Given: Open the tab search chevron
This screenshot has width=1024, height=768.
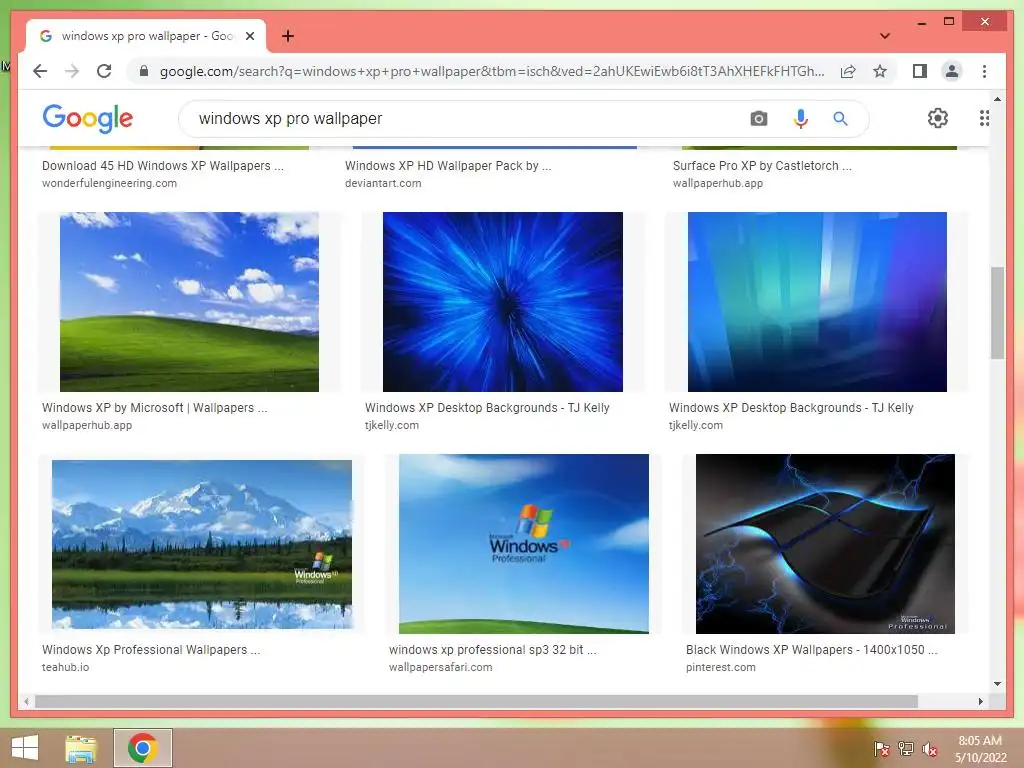Looking at the screenshot, I should click(885, 36).
